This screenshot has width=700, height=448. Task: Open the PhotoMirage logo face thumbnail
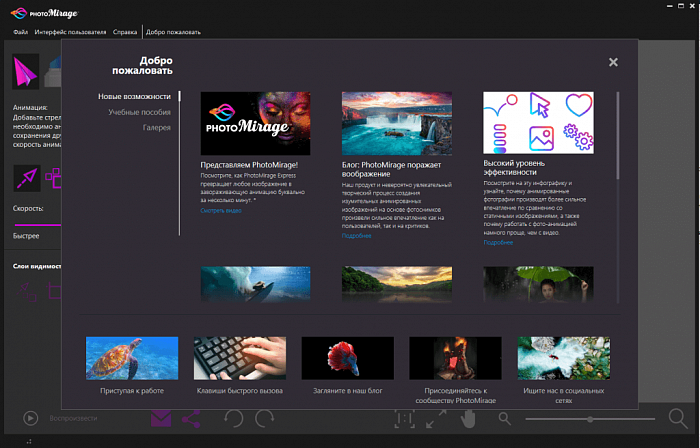pyautogui.click(x=255, y=123)
